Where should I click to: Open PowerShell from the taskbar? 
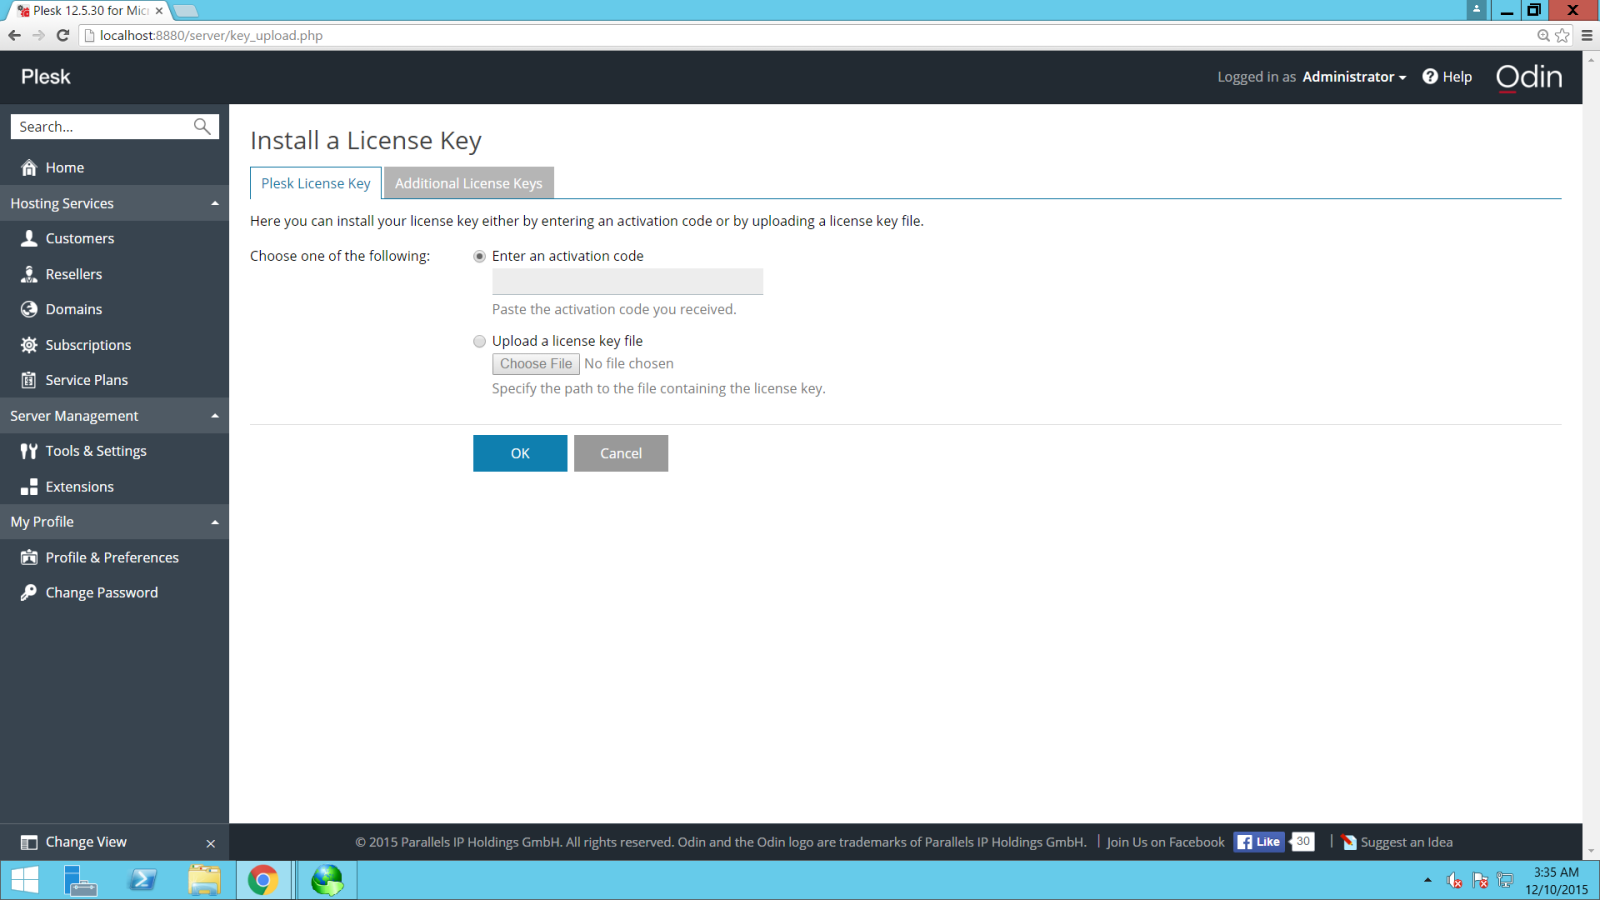(x=142, y=880)
